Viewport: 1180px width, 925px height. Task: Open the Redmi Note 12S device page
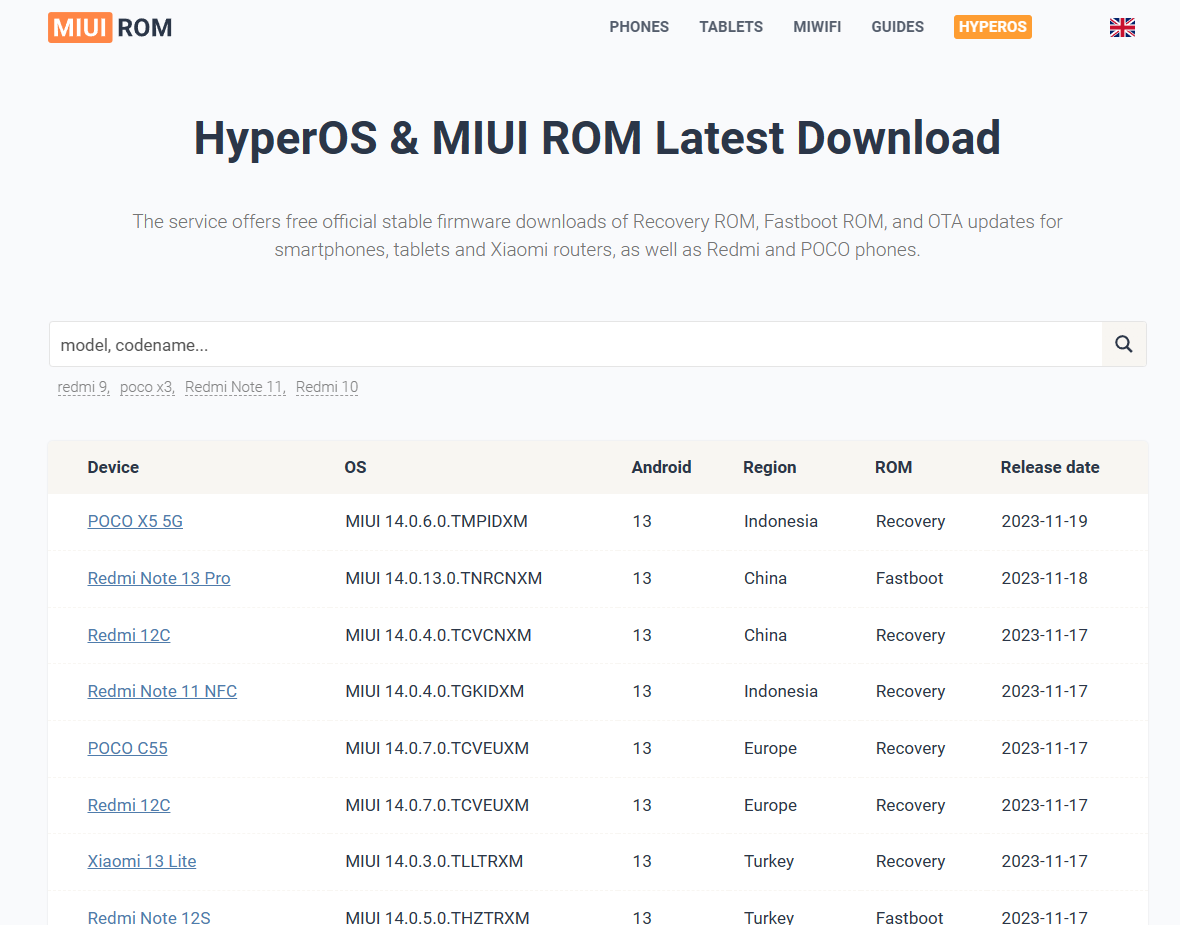(x=149, y=917)
